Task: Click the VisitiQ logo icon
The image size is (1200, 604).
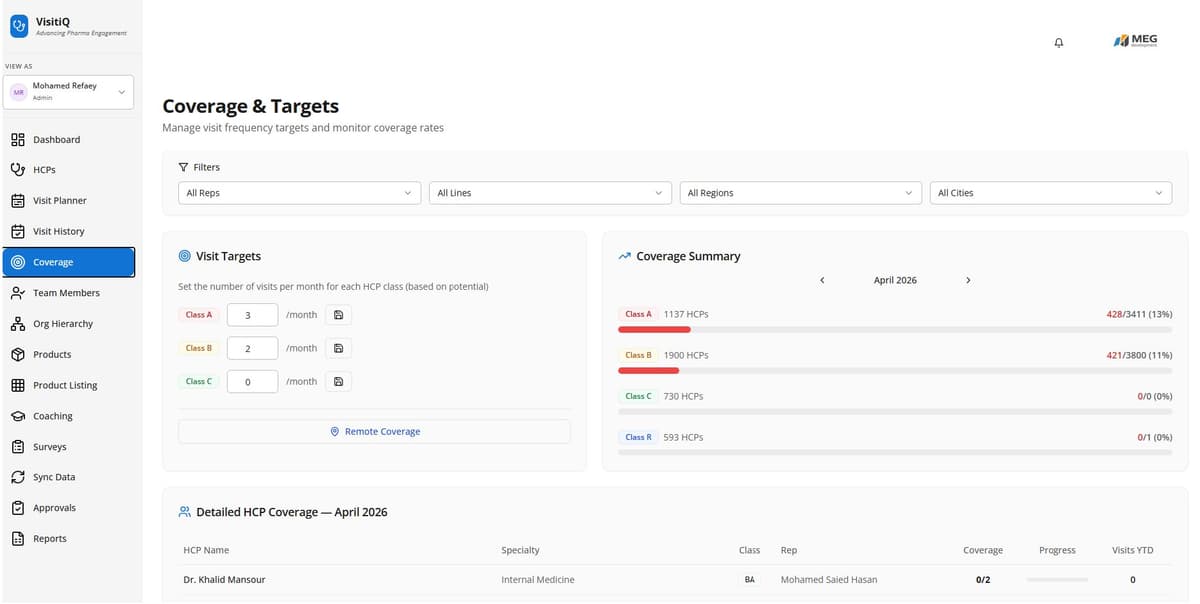Action: coord(19,28)
